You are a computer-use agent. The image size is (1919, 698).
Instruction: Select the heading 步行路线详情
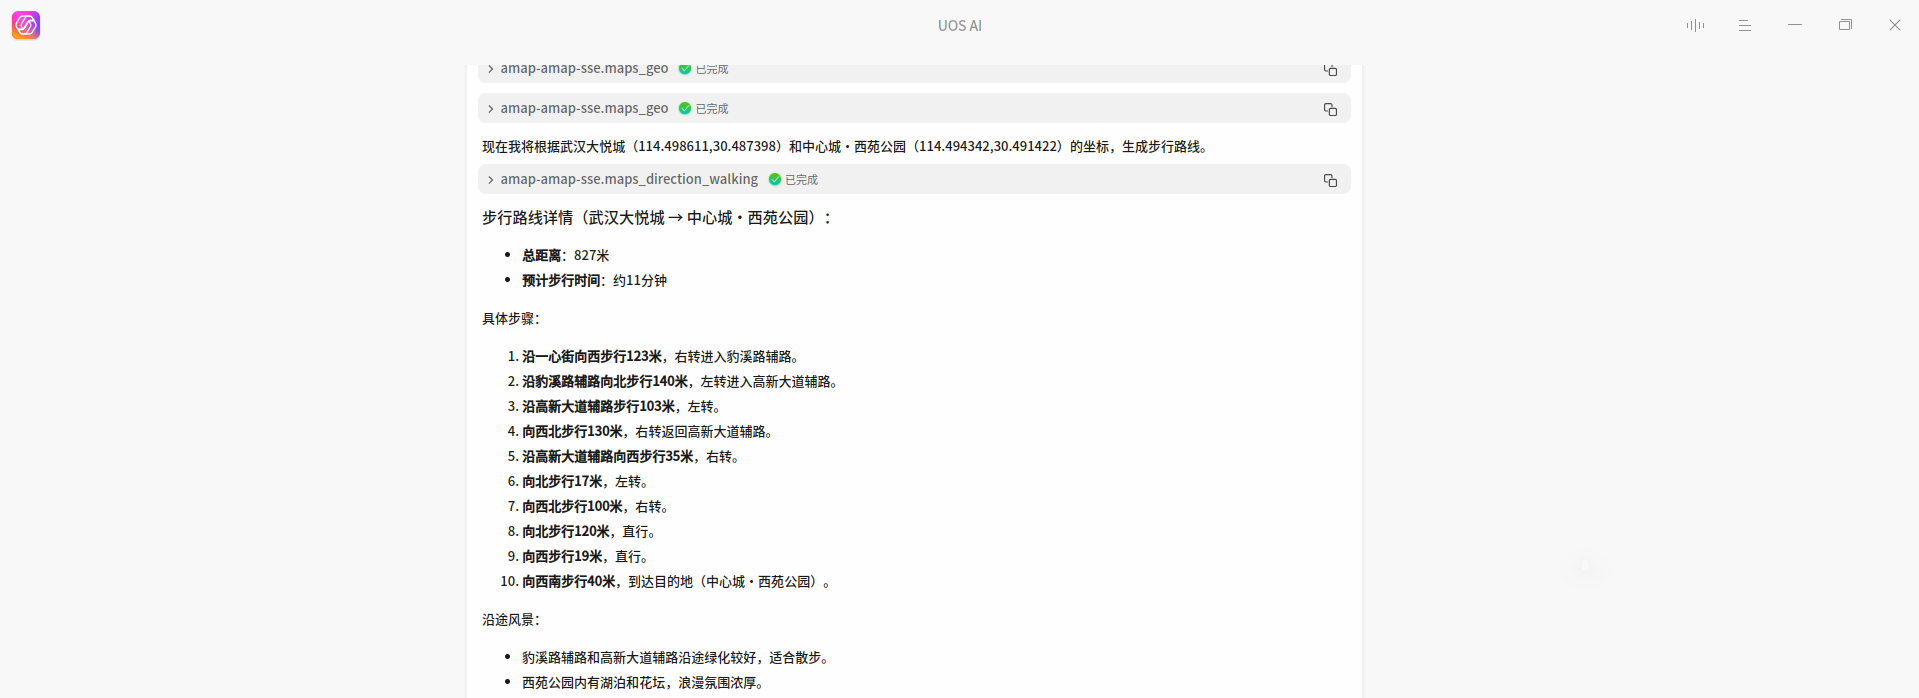pos(658,218)
